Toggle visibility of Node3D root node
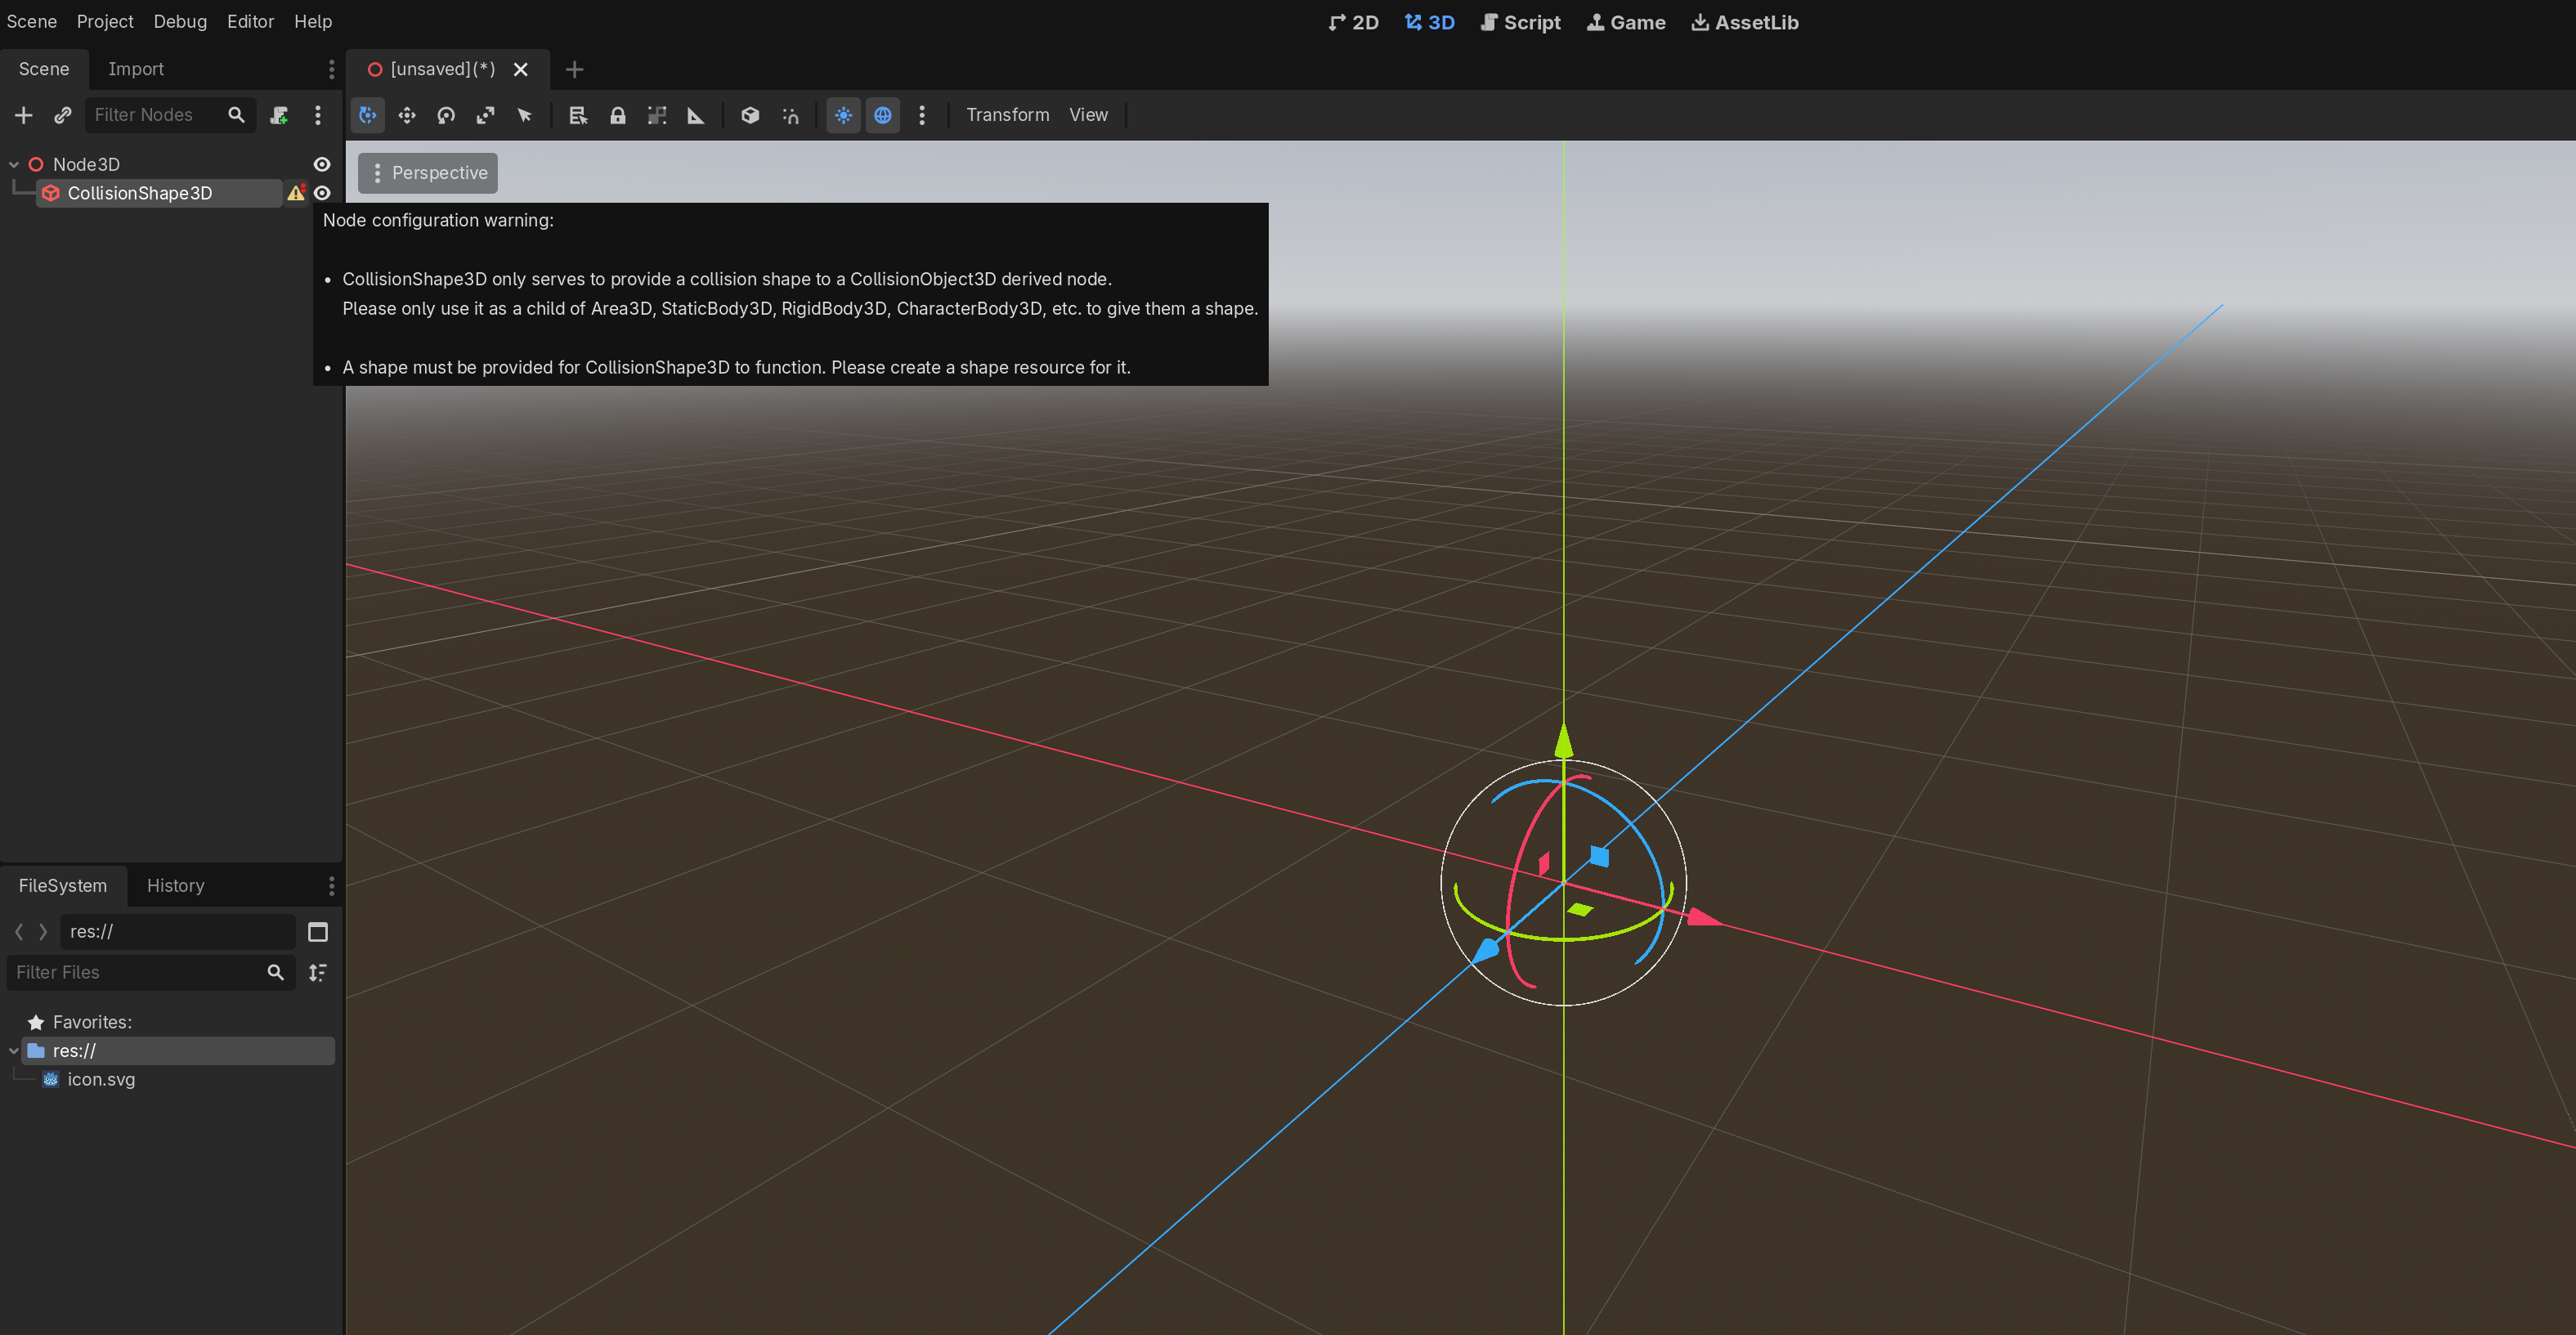The width and height of the screenshot is (2576, 1335). coord(322,164)
